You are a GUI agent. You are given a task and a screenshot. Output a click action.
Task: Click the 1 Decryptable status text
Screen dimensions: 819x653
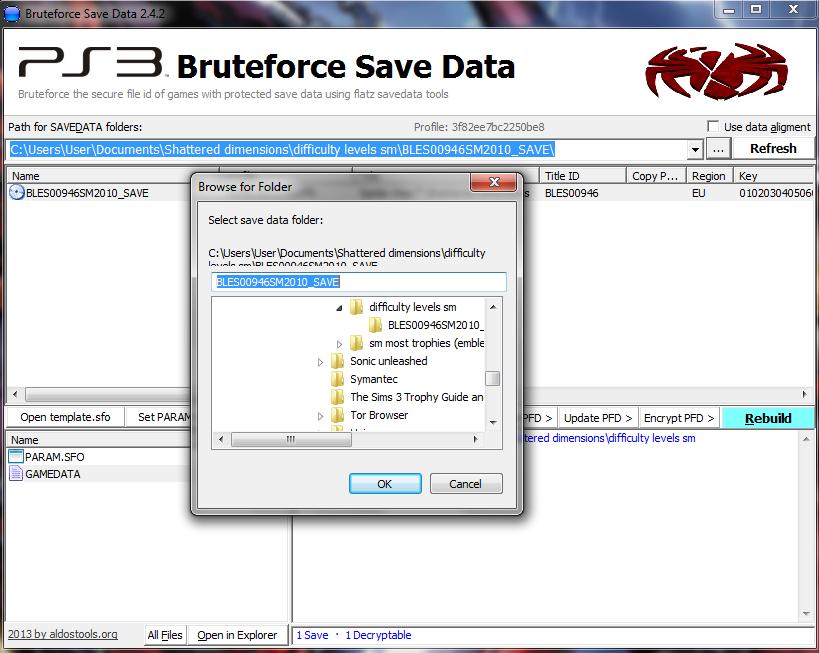coord(378,635)
